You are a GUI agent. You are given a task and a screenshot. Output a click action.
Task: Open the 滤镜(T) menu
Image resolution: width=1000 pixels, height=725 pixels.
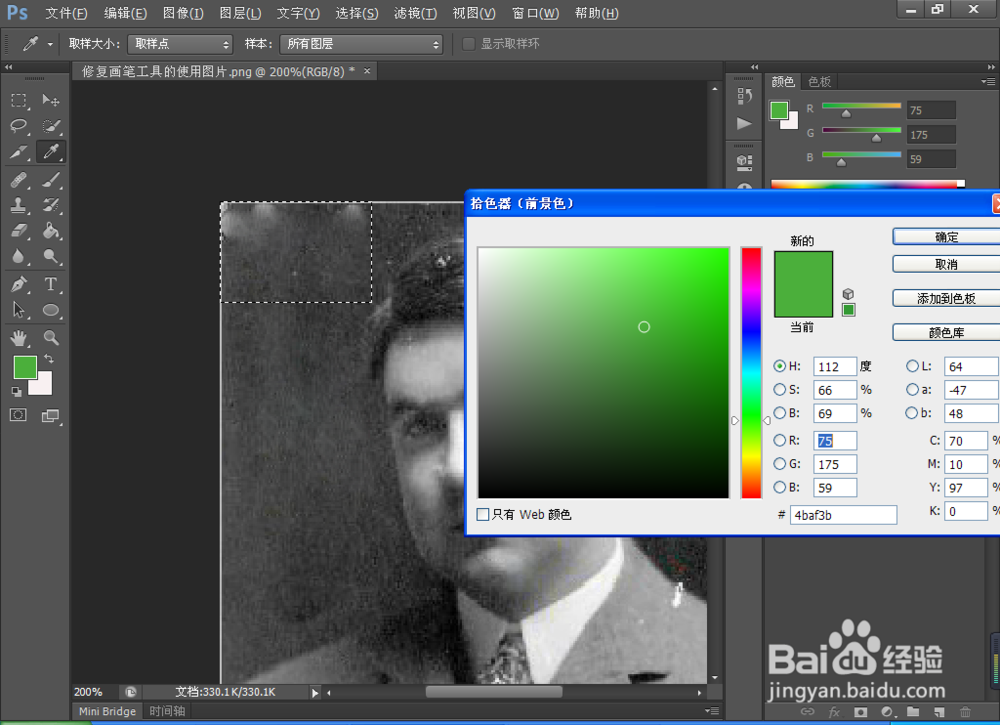coord(415,13)
